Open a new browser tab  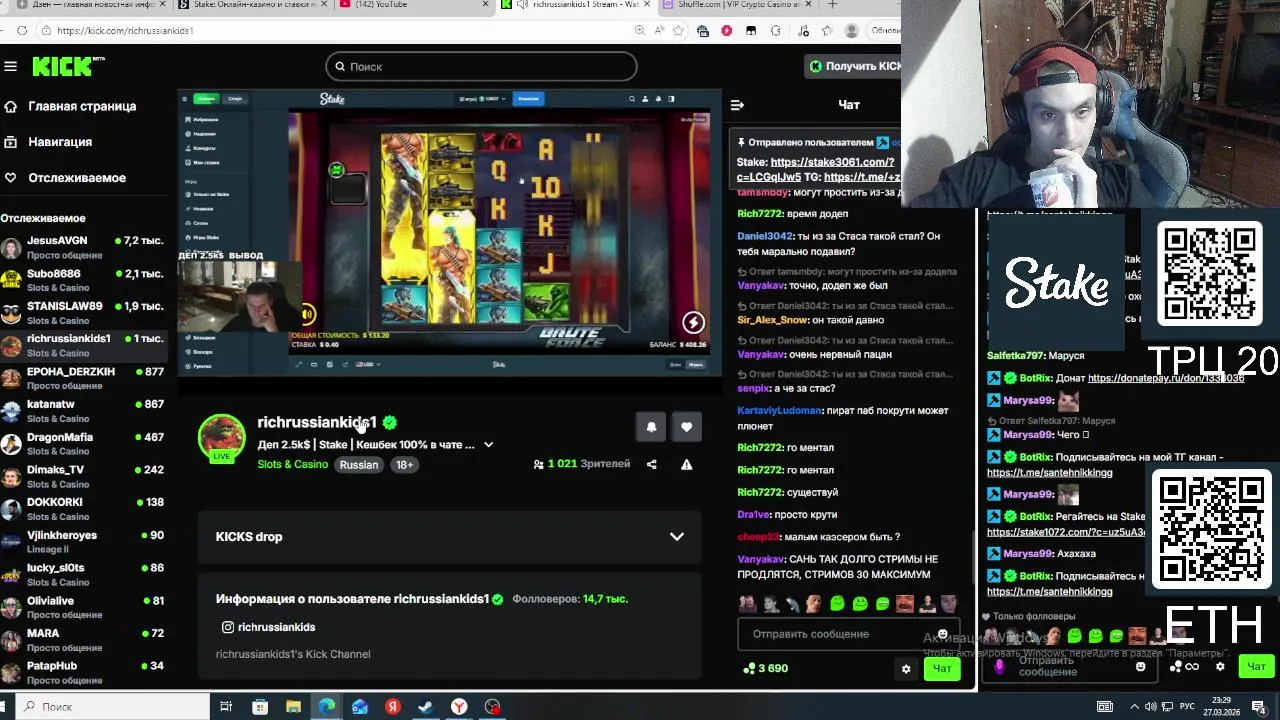click(x=832, y=5)
